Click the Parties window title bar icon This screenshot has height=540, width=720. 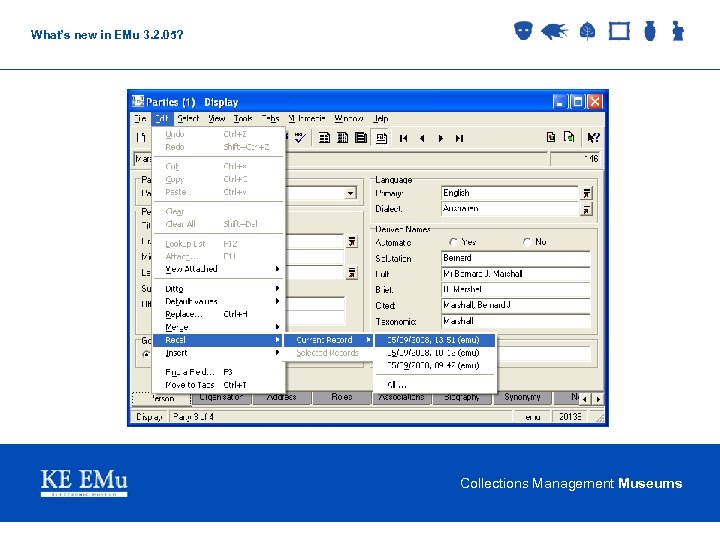(x=138, y=101)
